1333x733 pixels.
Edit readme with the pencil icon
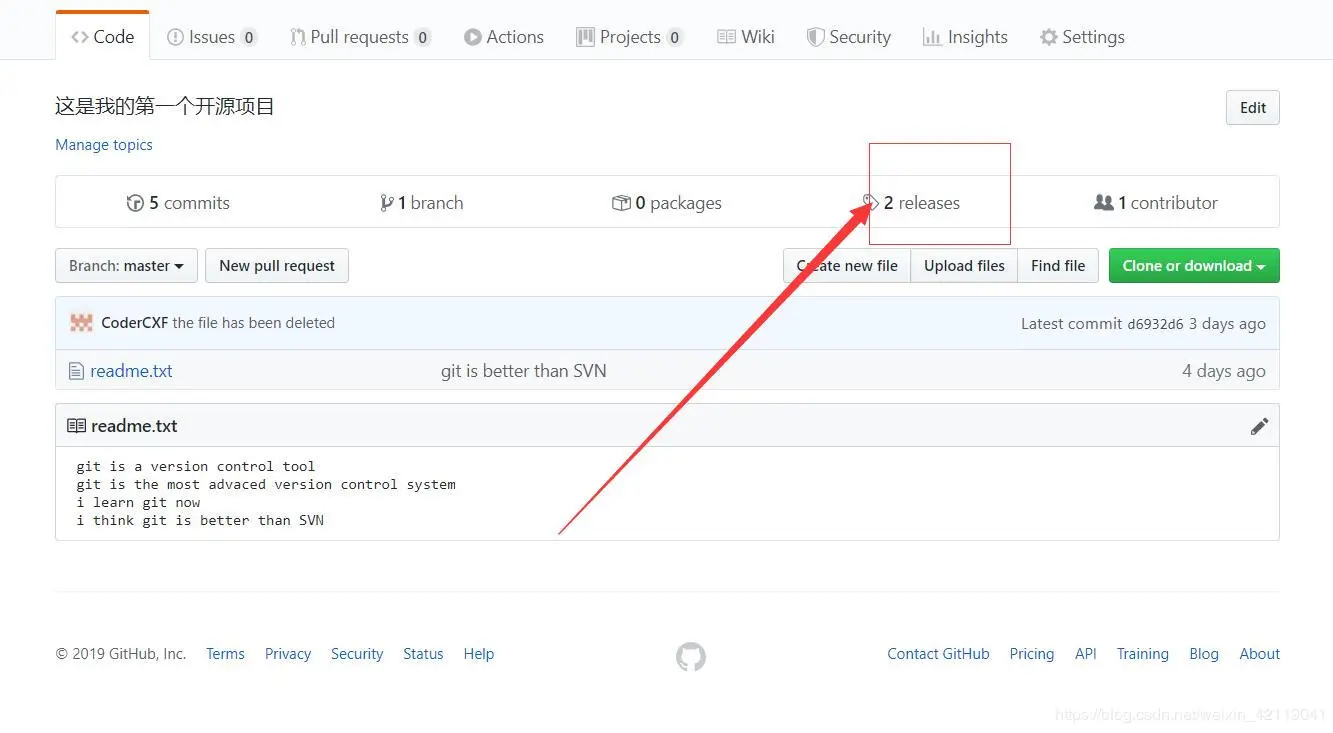[x=1259, y=426]
